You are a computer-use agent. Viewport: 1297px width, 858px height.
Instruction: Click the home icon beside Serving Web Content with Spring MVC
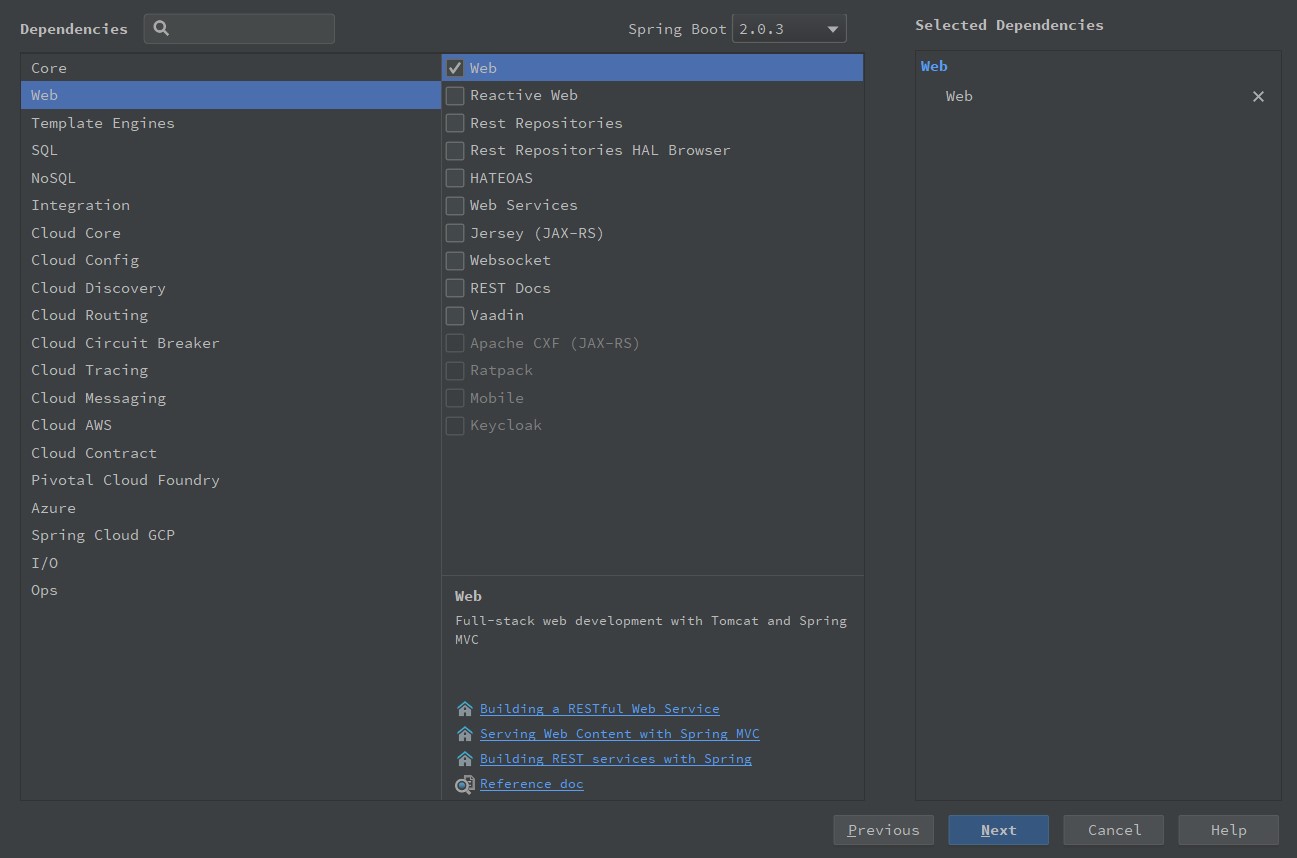(x=464, y=734)
